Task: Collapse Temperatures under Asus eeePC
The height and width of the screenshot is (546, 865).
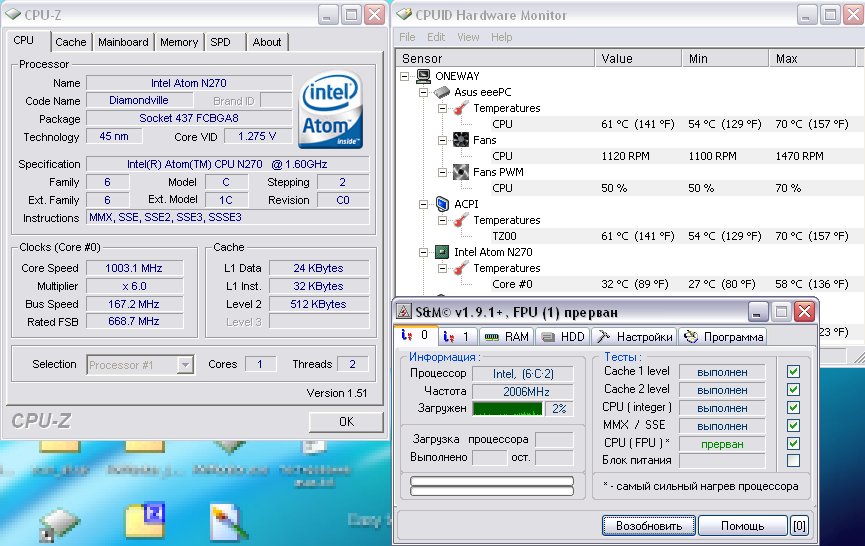Action: pyautogui.click(x=442, y=108)
